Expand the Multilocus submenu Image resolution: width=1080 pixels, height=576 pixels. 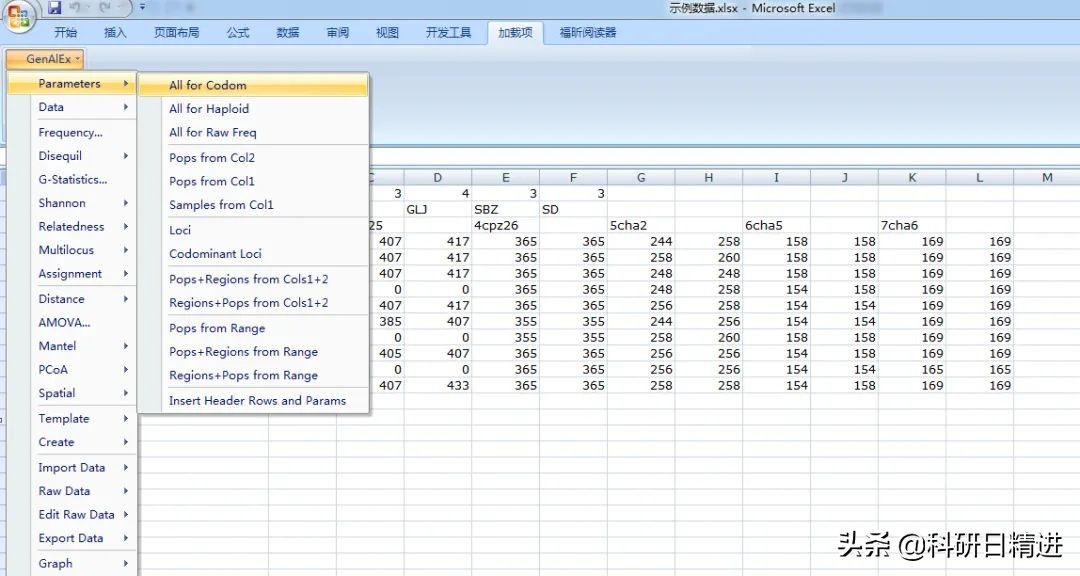72,249
